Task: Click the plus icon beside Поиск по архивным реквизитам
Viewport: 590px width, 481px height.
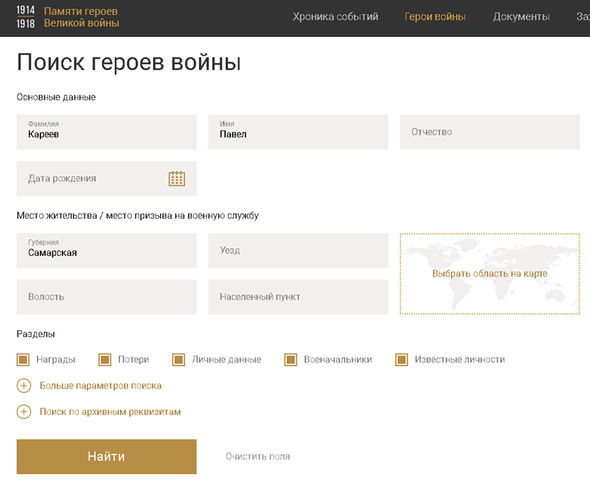Action: click(24, 411)
